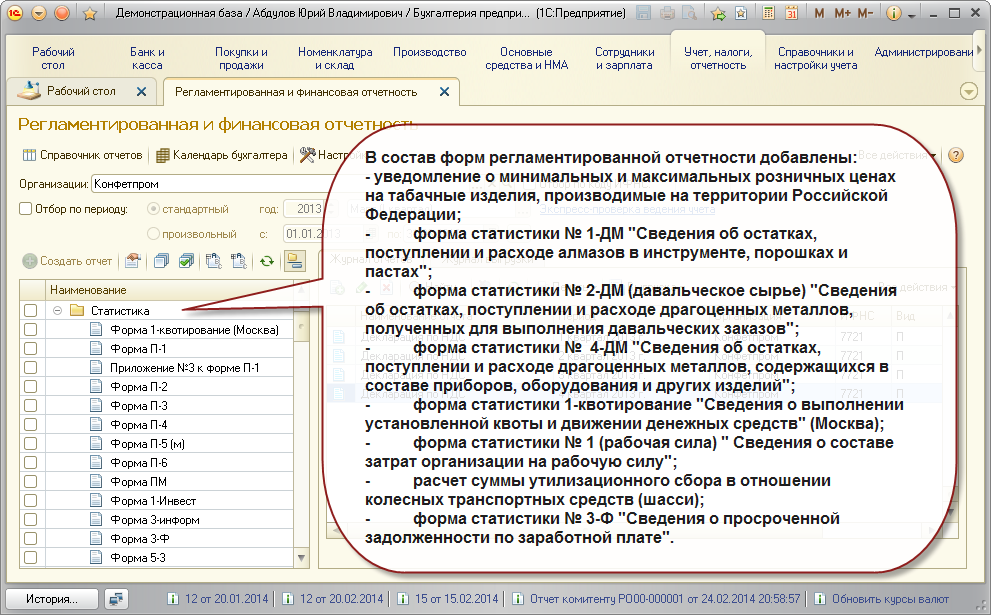Screen dimensions: 991x615
Task: Collapse the Статистика tree folder
Action: [58, 310]
